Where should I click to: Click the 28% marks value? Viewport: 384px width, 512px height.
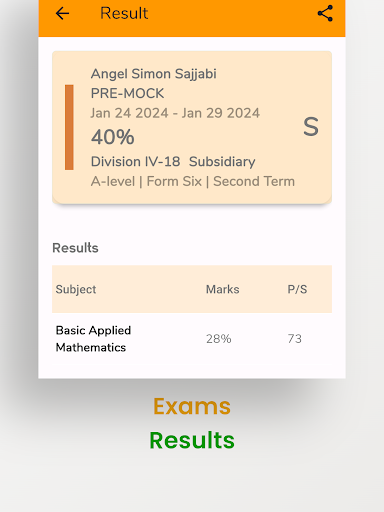[219, 339]
